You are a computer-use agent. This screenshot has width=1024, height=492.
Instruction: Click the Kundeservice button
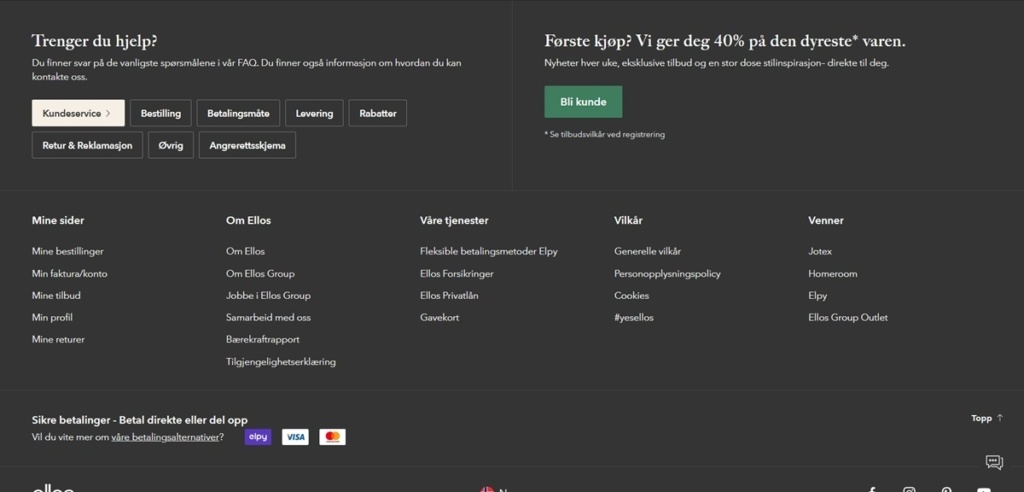(78, 113)
